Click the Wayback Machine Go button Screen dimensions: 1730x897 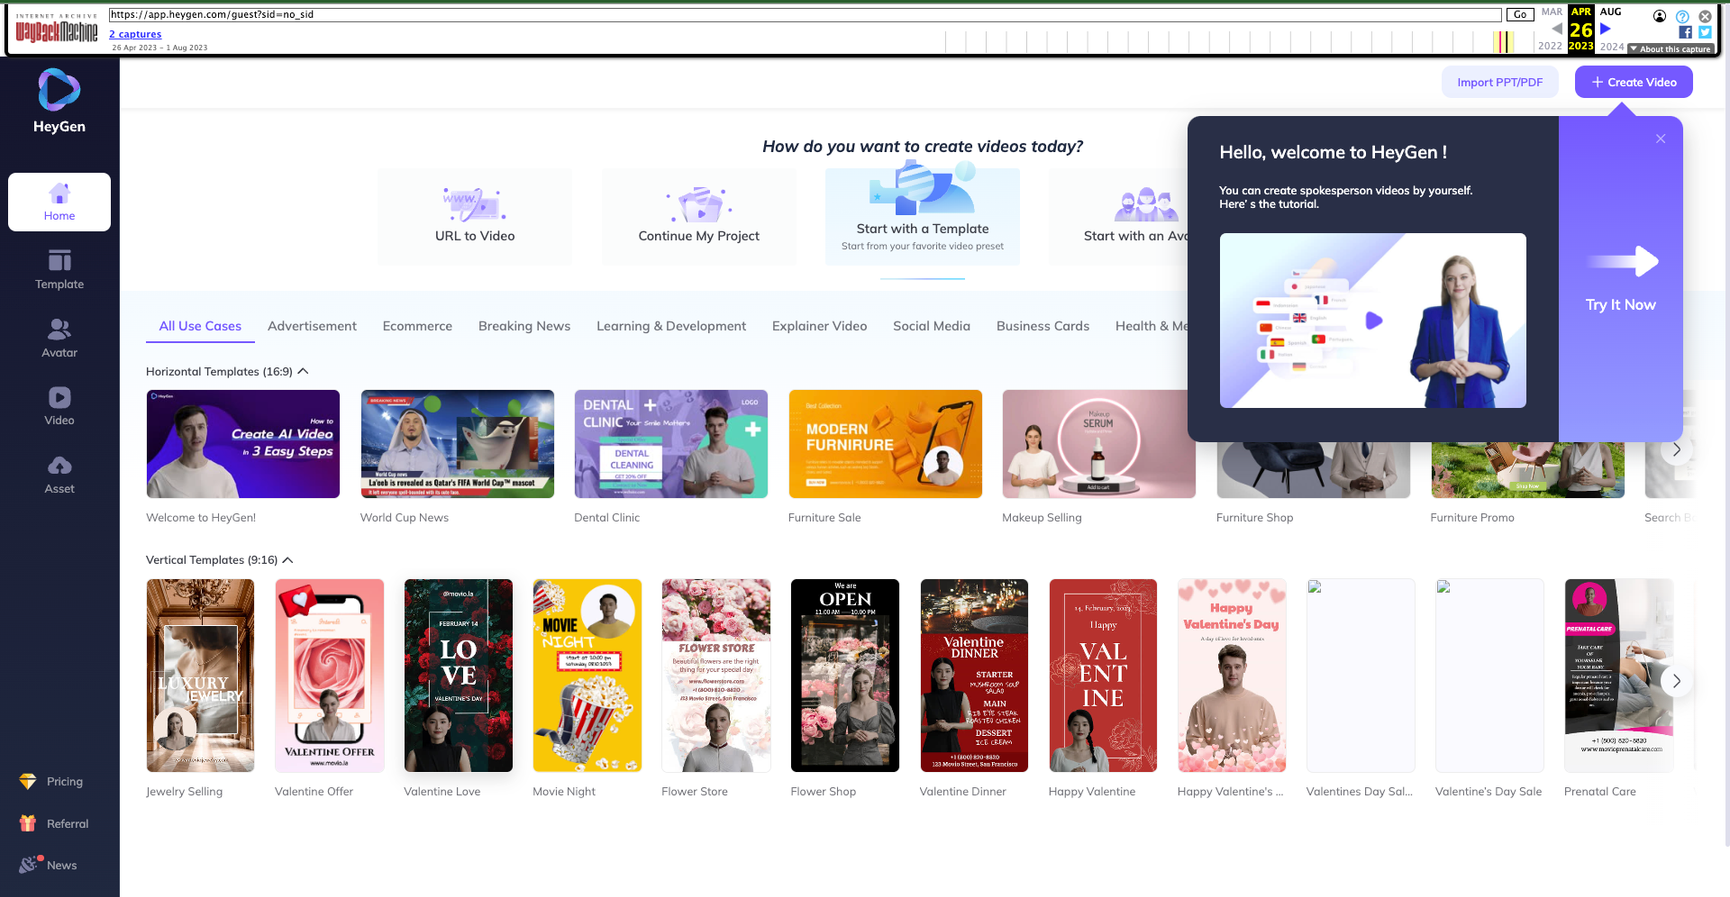[1520, 15]
